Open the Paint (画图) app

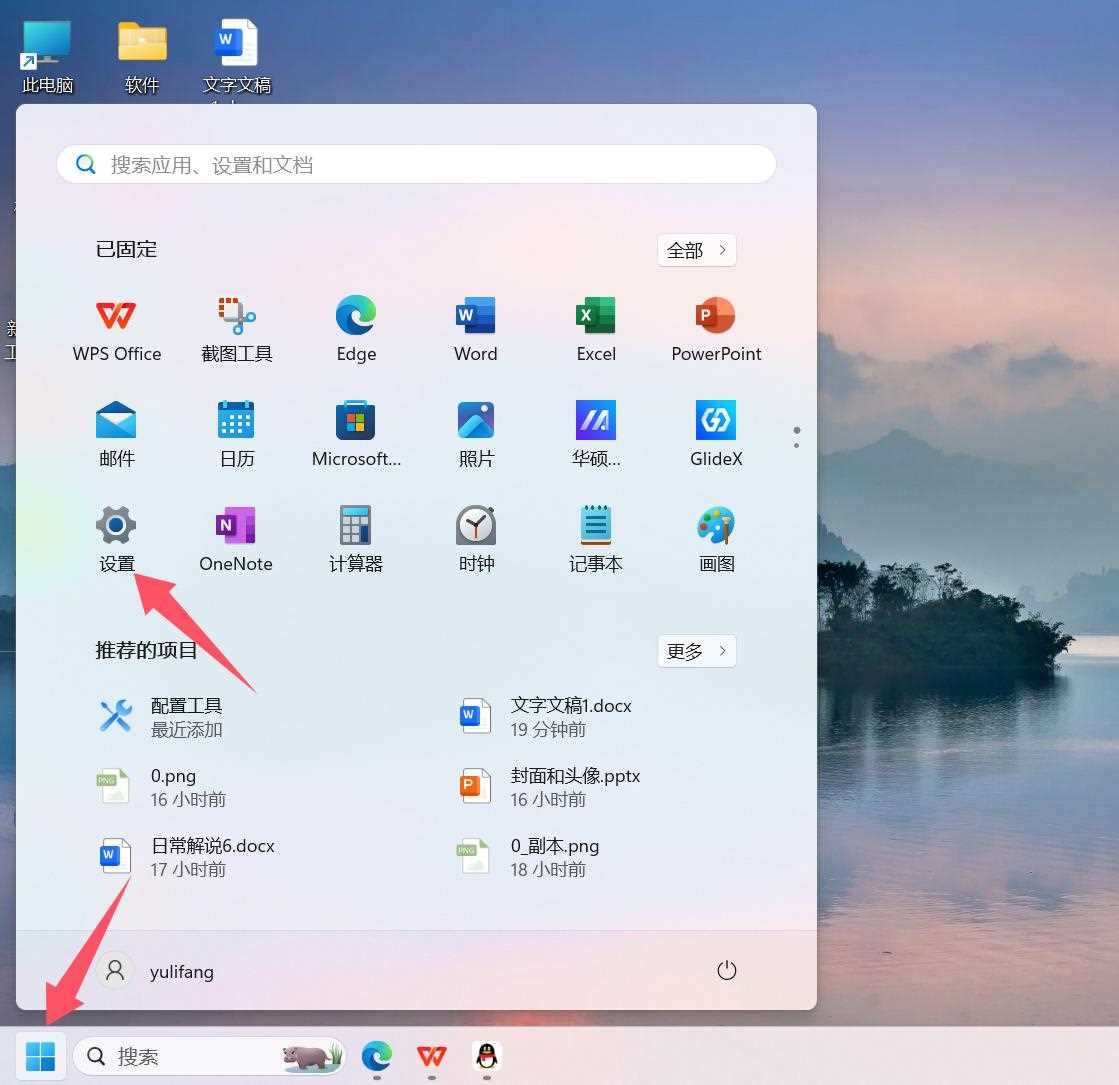(x=716, y=538)
